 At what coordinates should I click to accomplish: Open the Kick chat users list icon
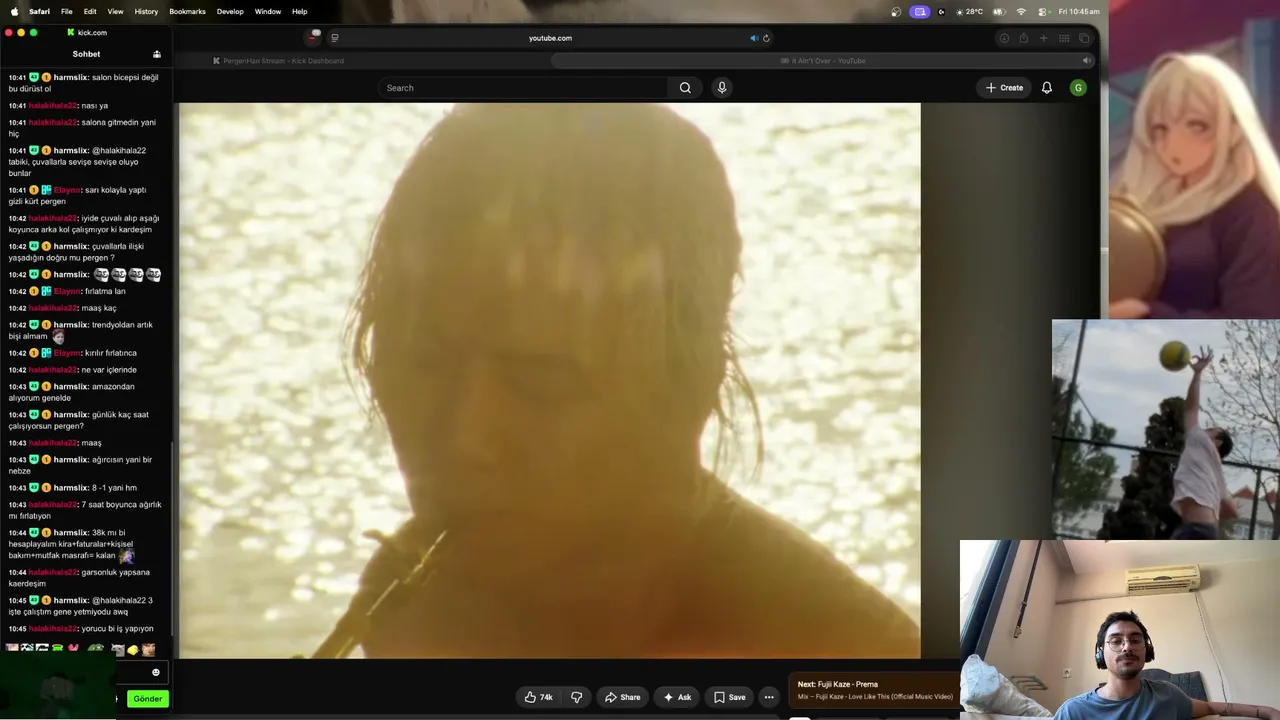pyautogui.click(x=157, y=54)
